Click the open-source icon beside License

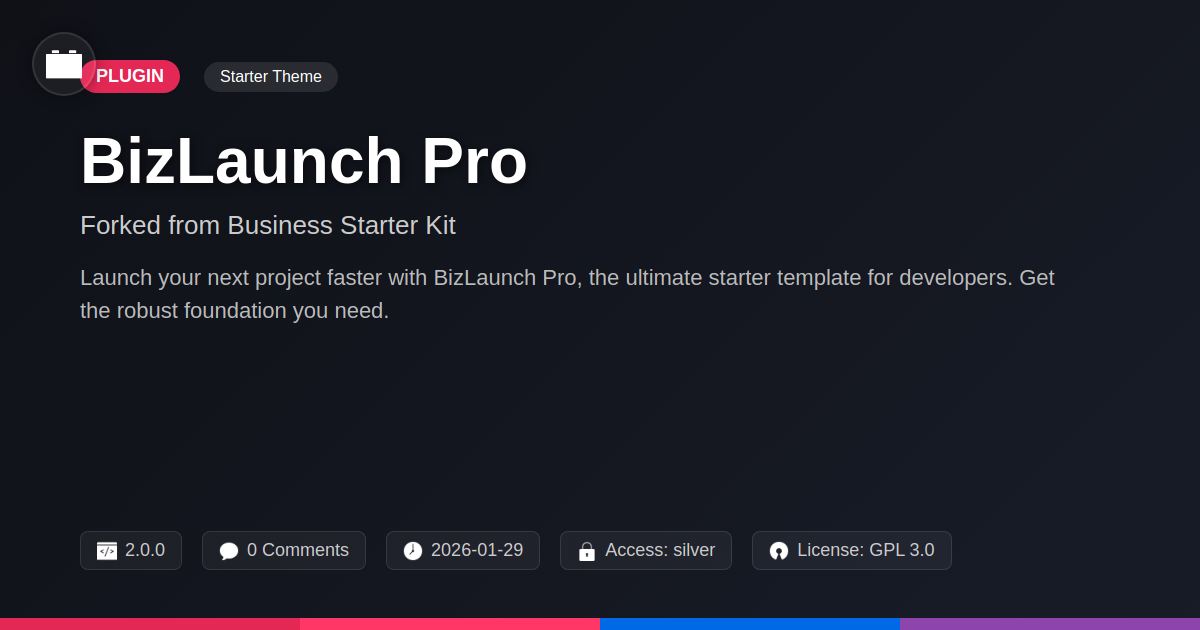pyautogui.click(x=779, y=551)
